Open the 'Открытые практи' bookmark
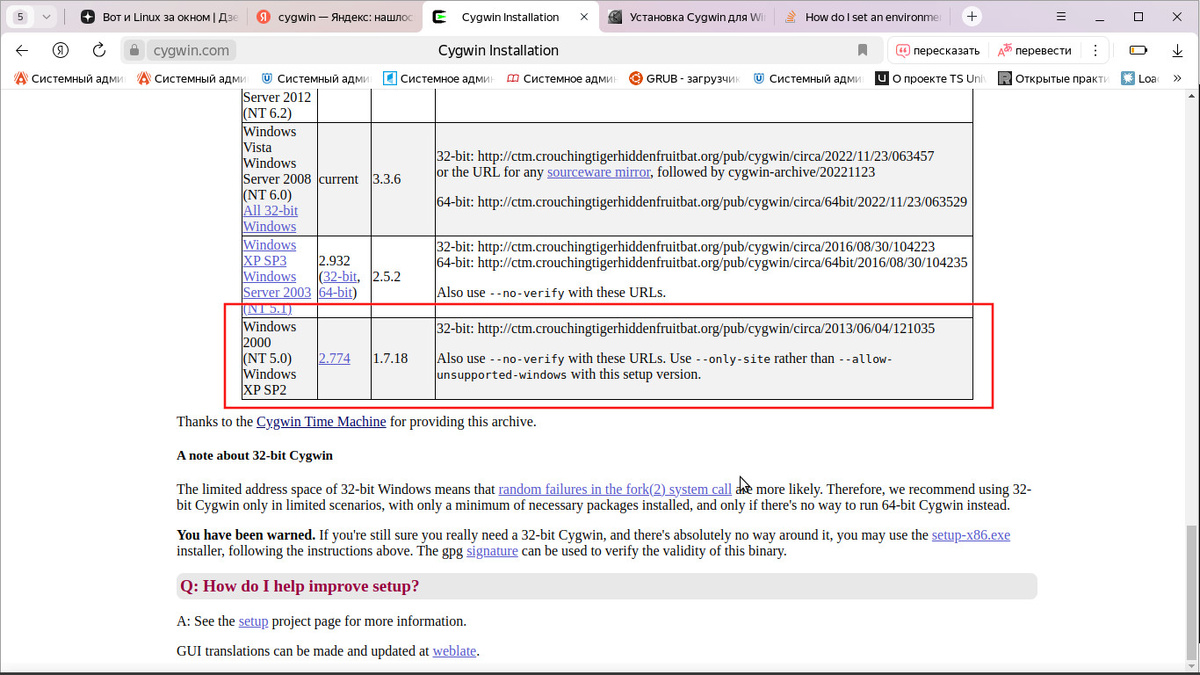 [x=1053, y=78]
